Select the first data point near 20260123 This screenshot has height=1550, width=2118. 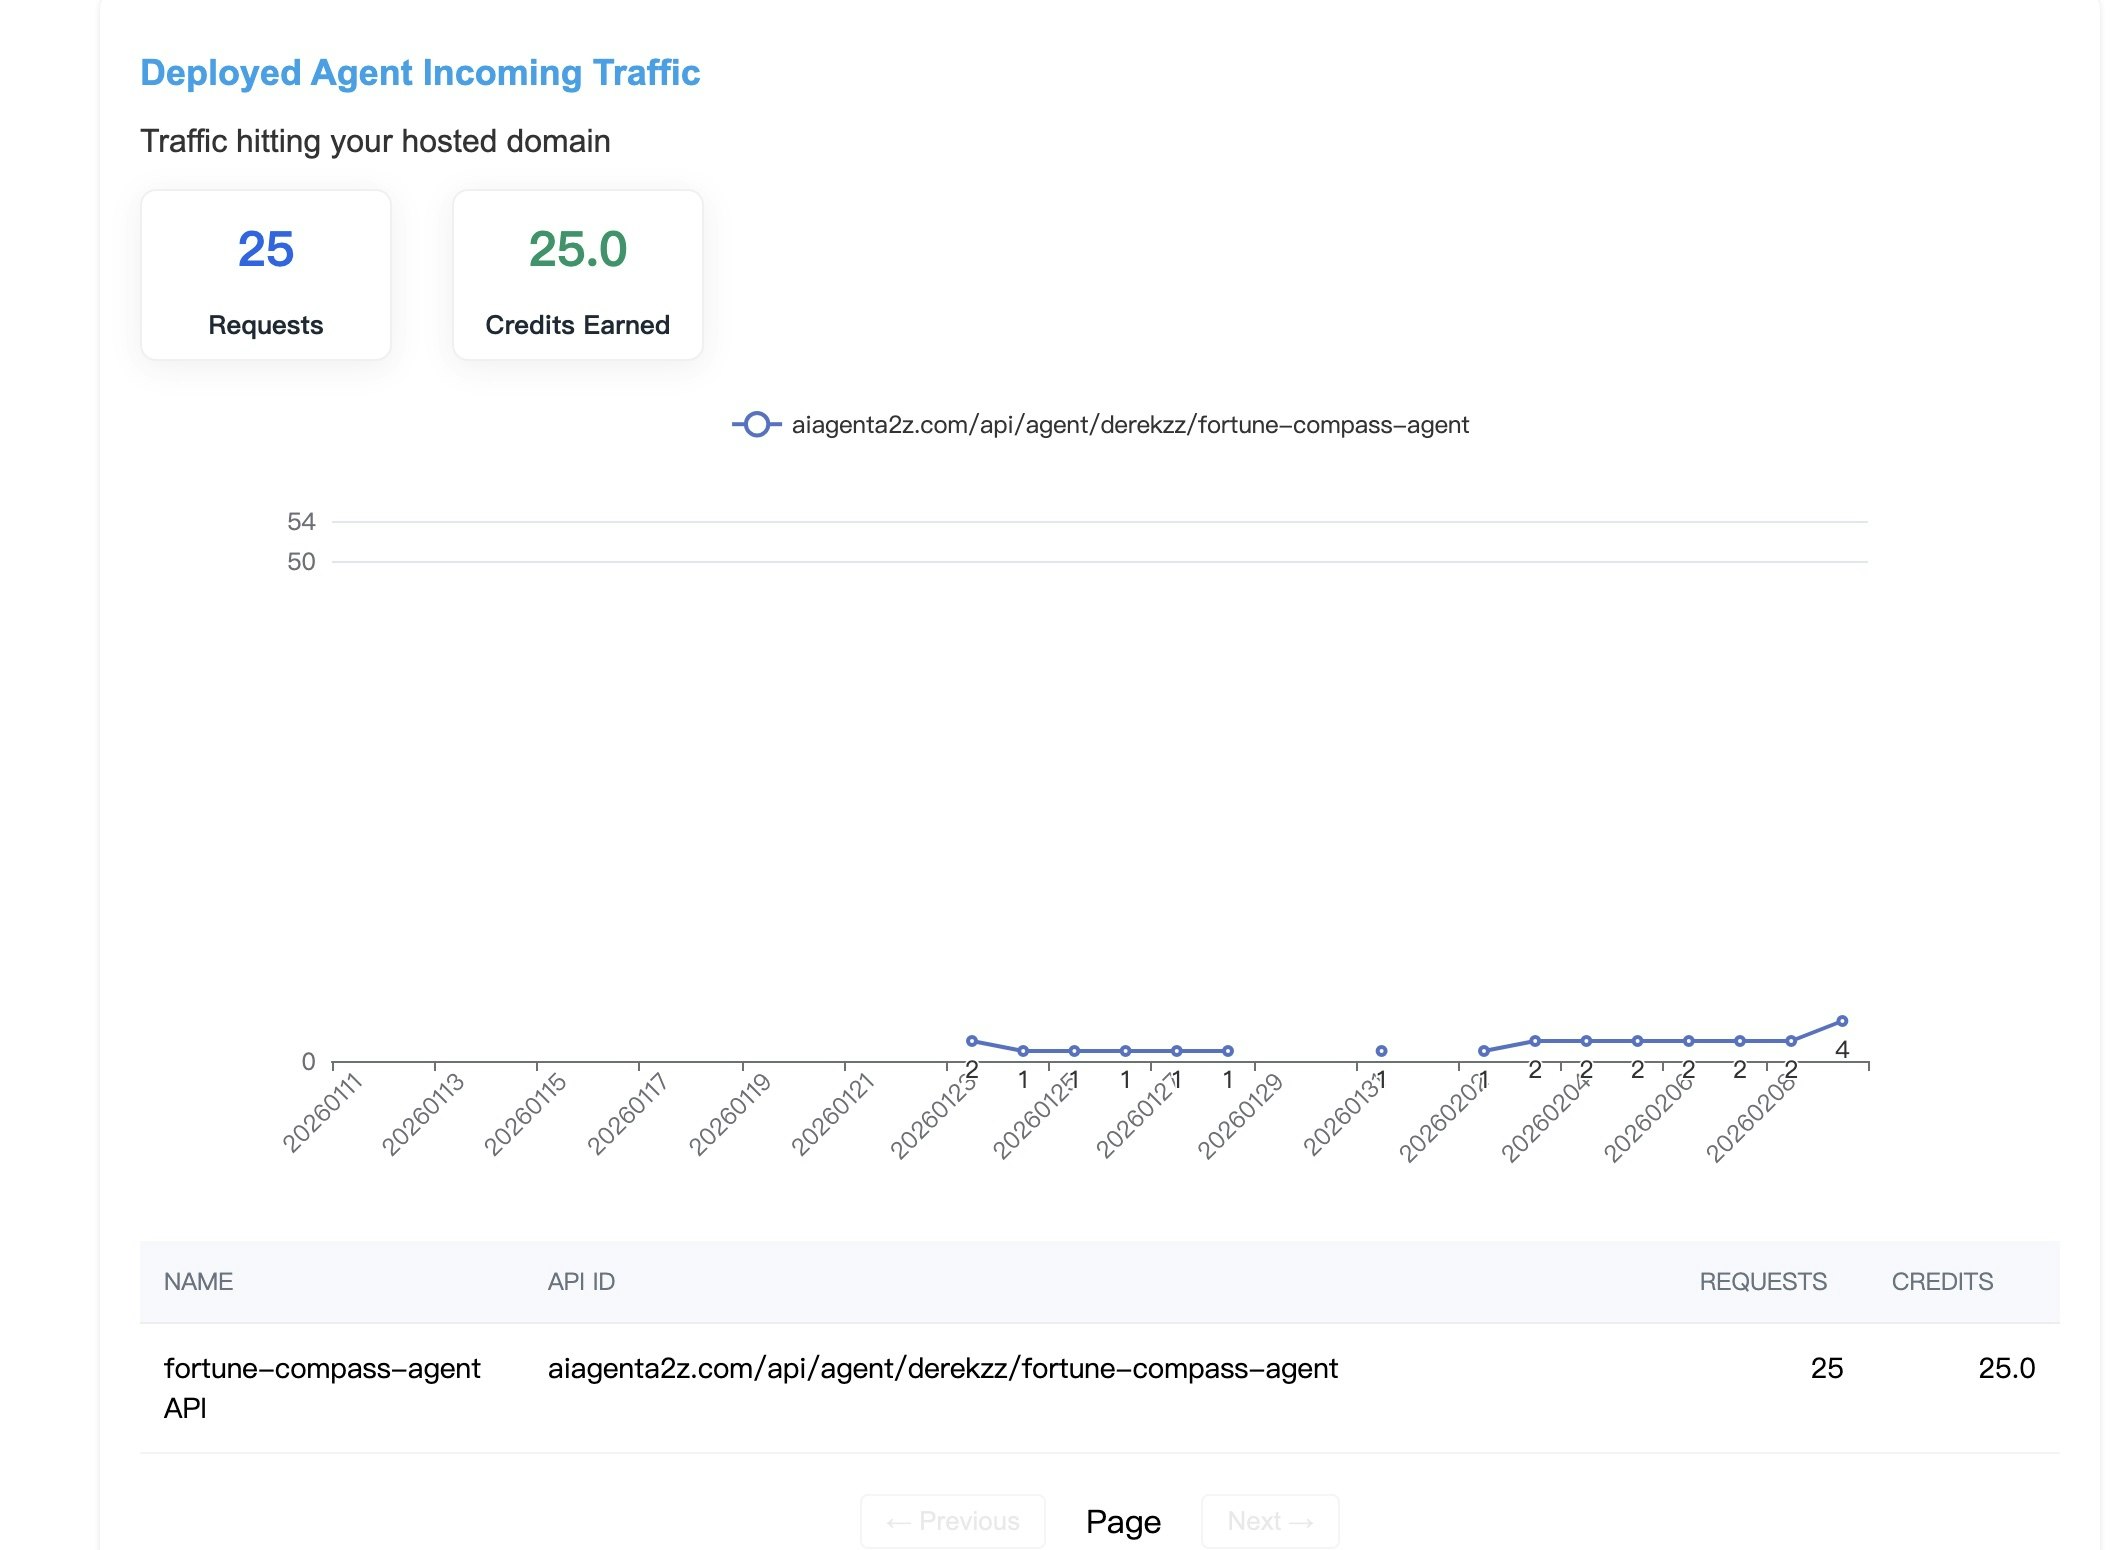click(x=970, y=1040)
